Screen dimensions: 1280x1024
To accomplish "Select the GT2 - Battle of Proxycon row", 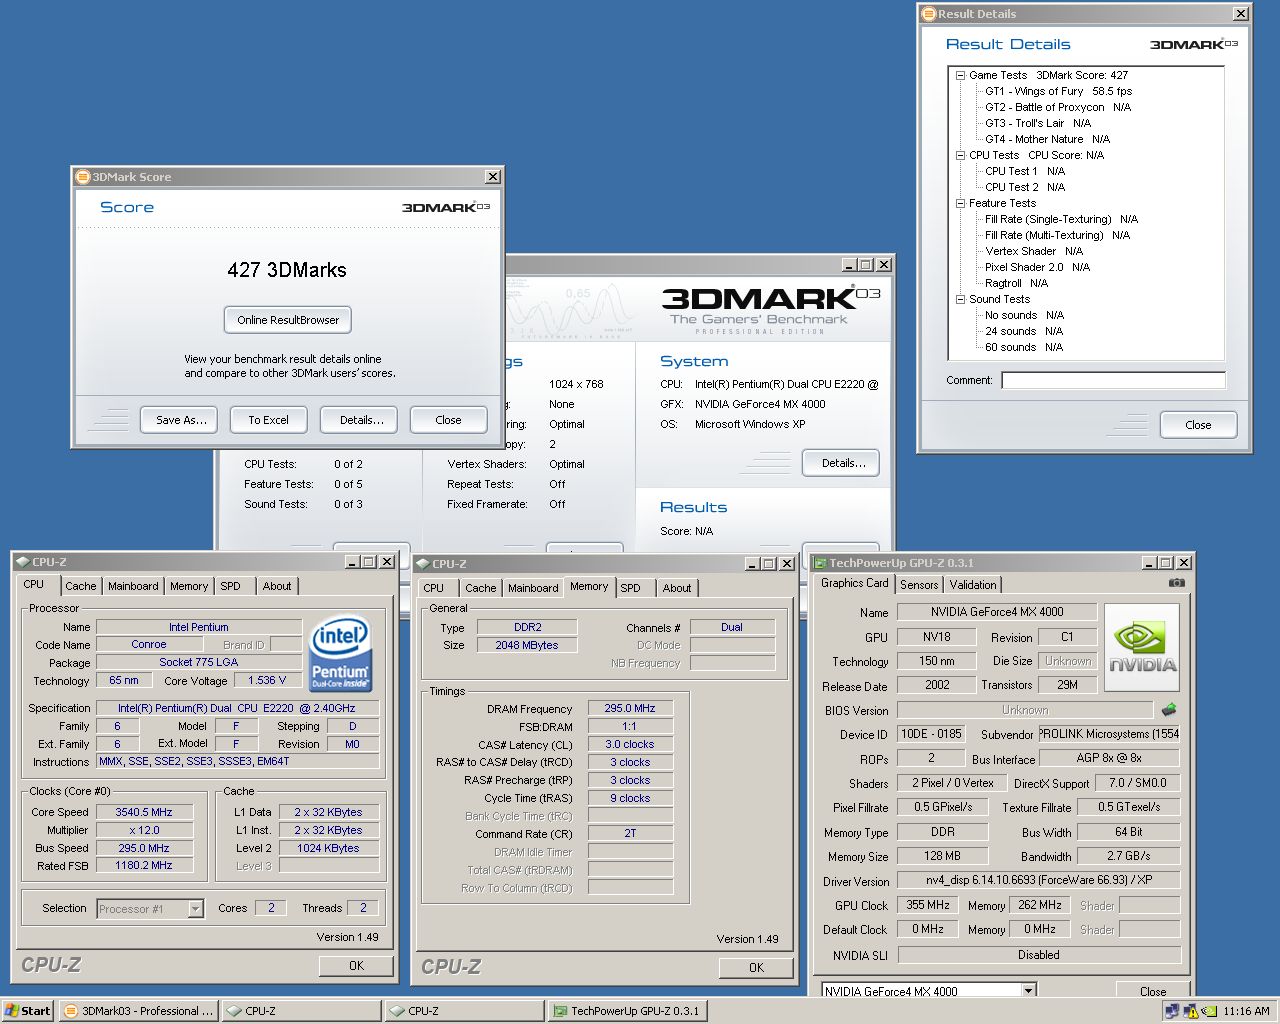I will (x=1058, y=107).
